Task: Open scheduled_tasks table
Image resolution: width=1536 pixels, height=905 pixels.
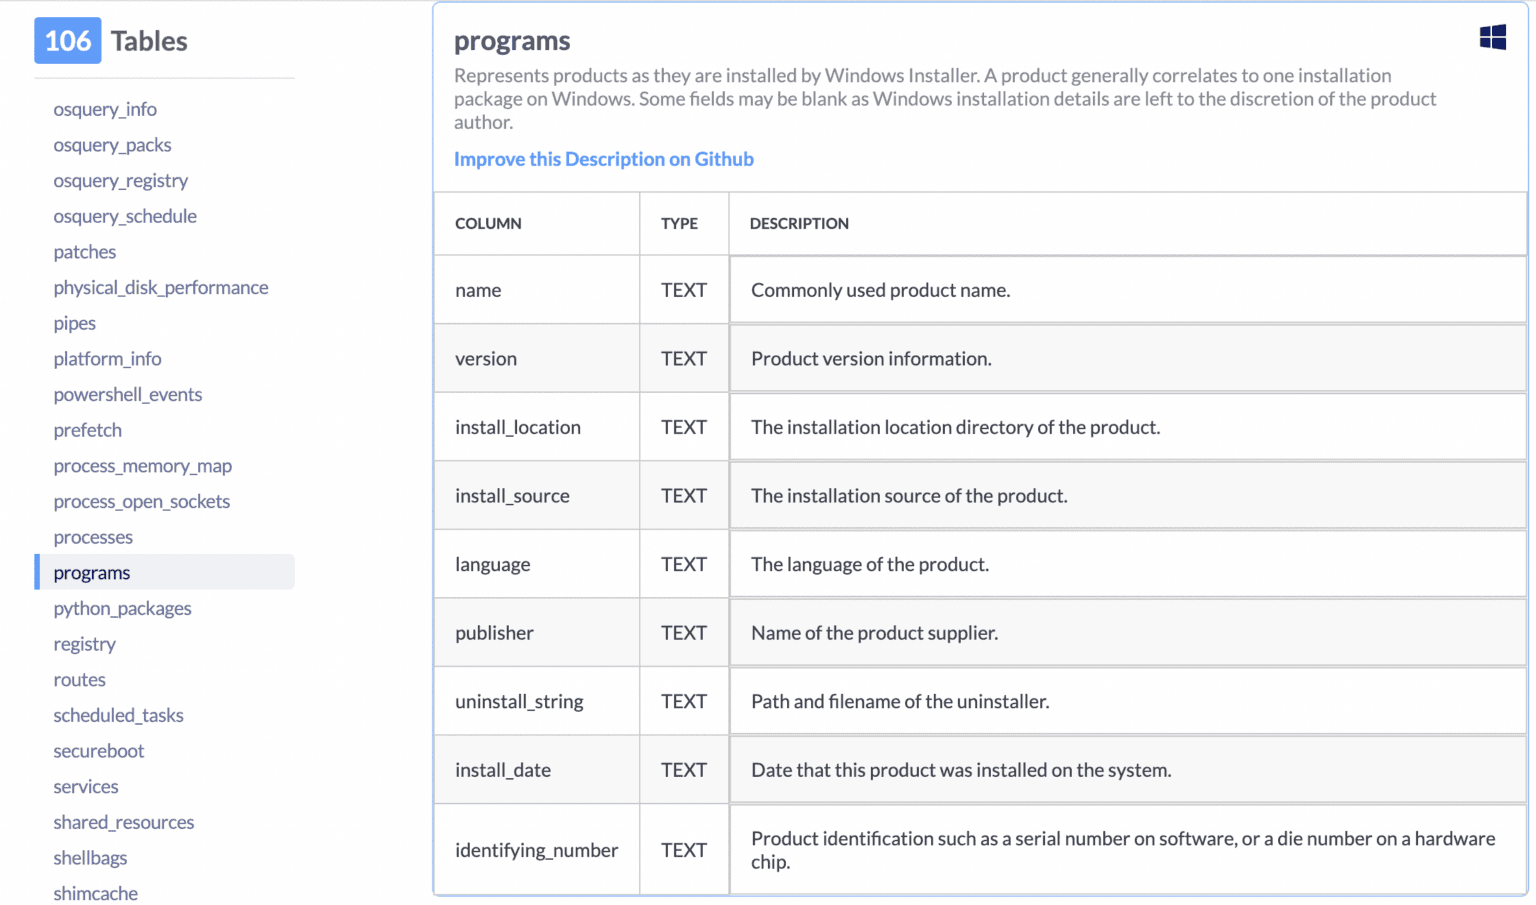Action: click(118, 716)
